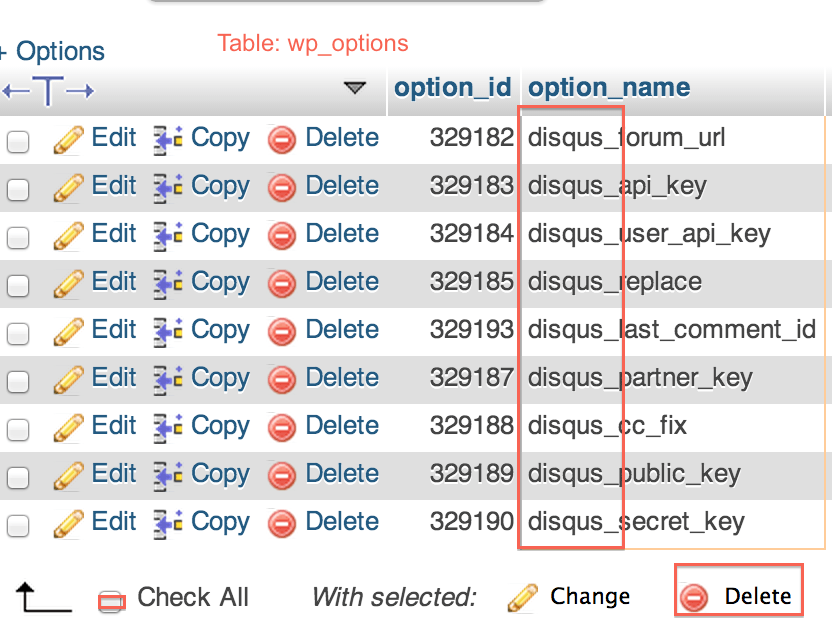This screenshot has width=832, height=632.
Task: Click the pencil icon for disqus_user_api_key
Action: coord(68,236)
